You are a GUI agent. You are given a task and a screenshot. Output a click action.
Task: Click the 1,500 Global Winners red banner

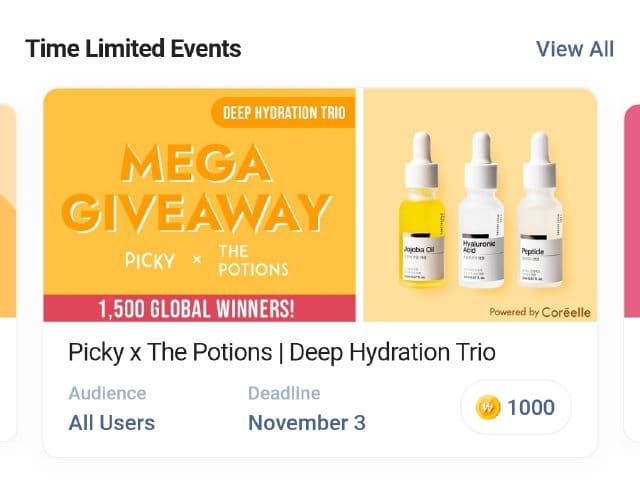[x=200, y=309]
